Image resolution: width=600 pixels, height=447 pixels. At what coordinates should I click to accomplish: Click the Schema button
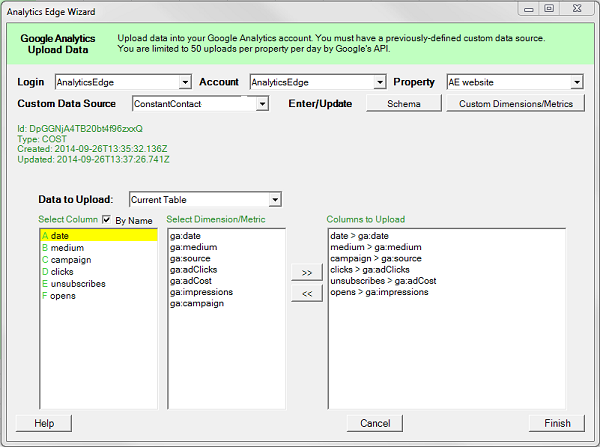402,103
